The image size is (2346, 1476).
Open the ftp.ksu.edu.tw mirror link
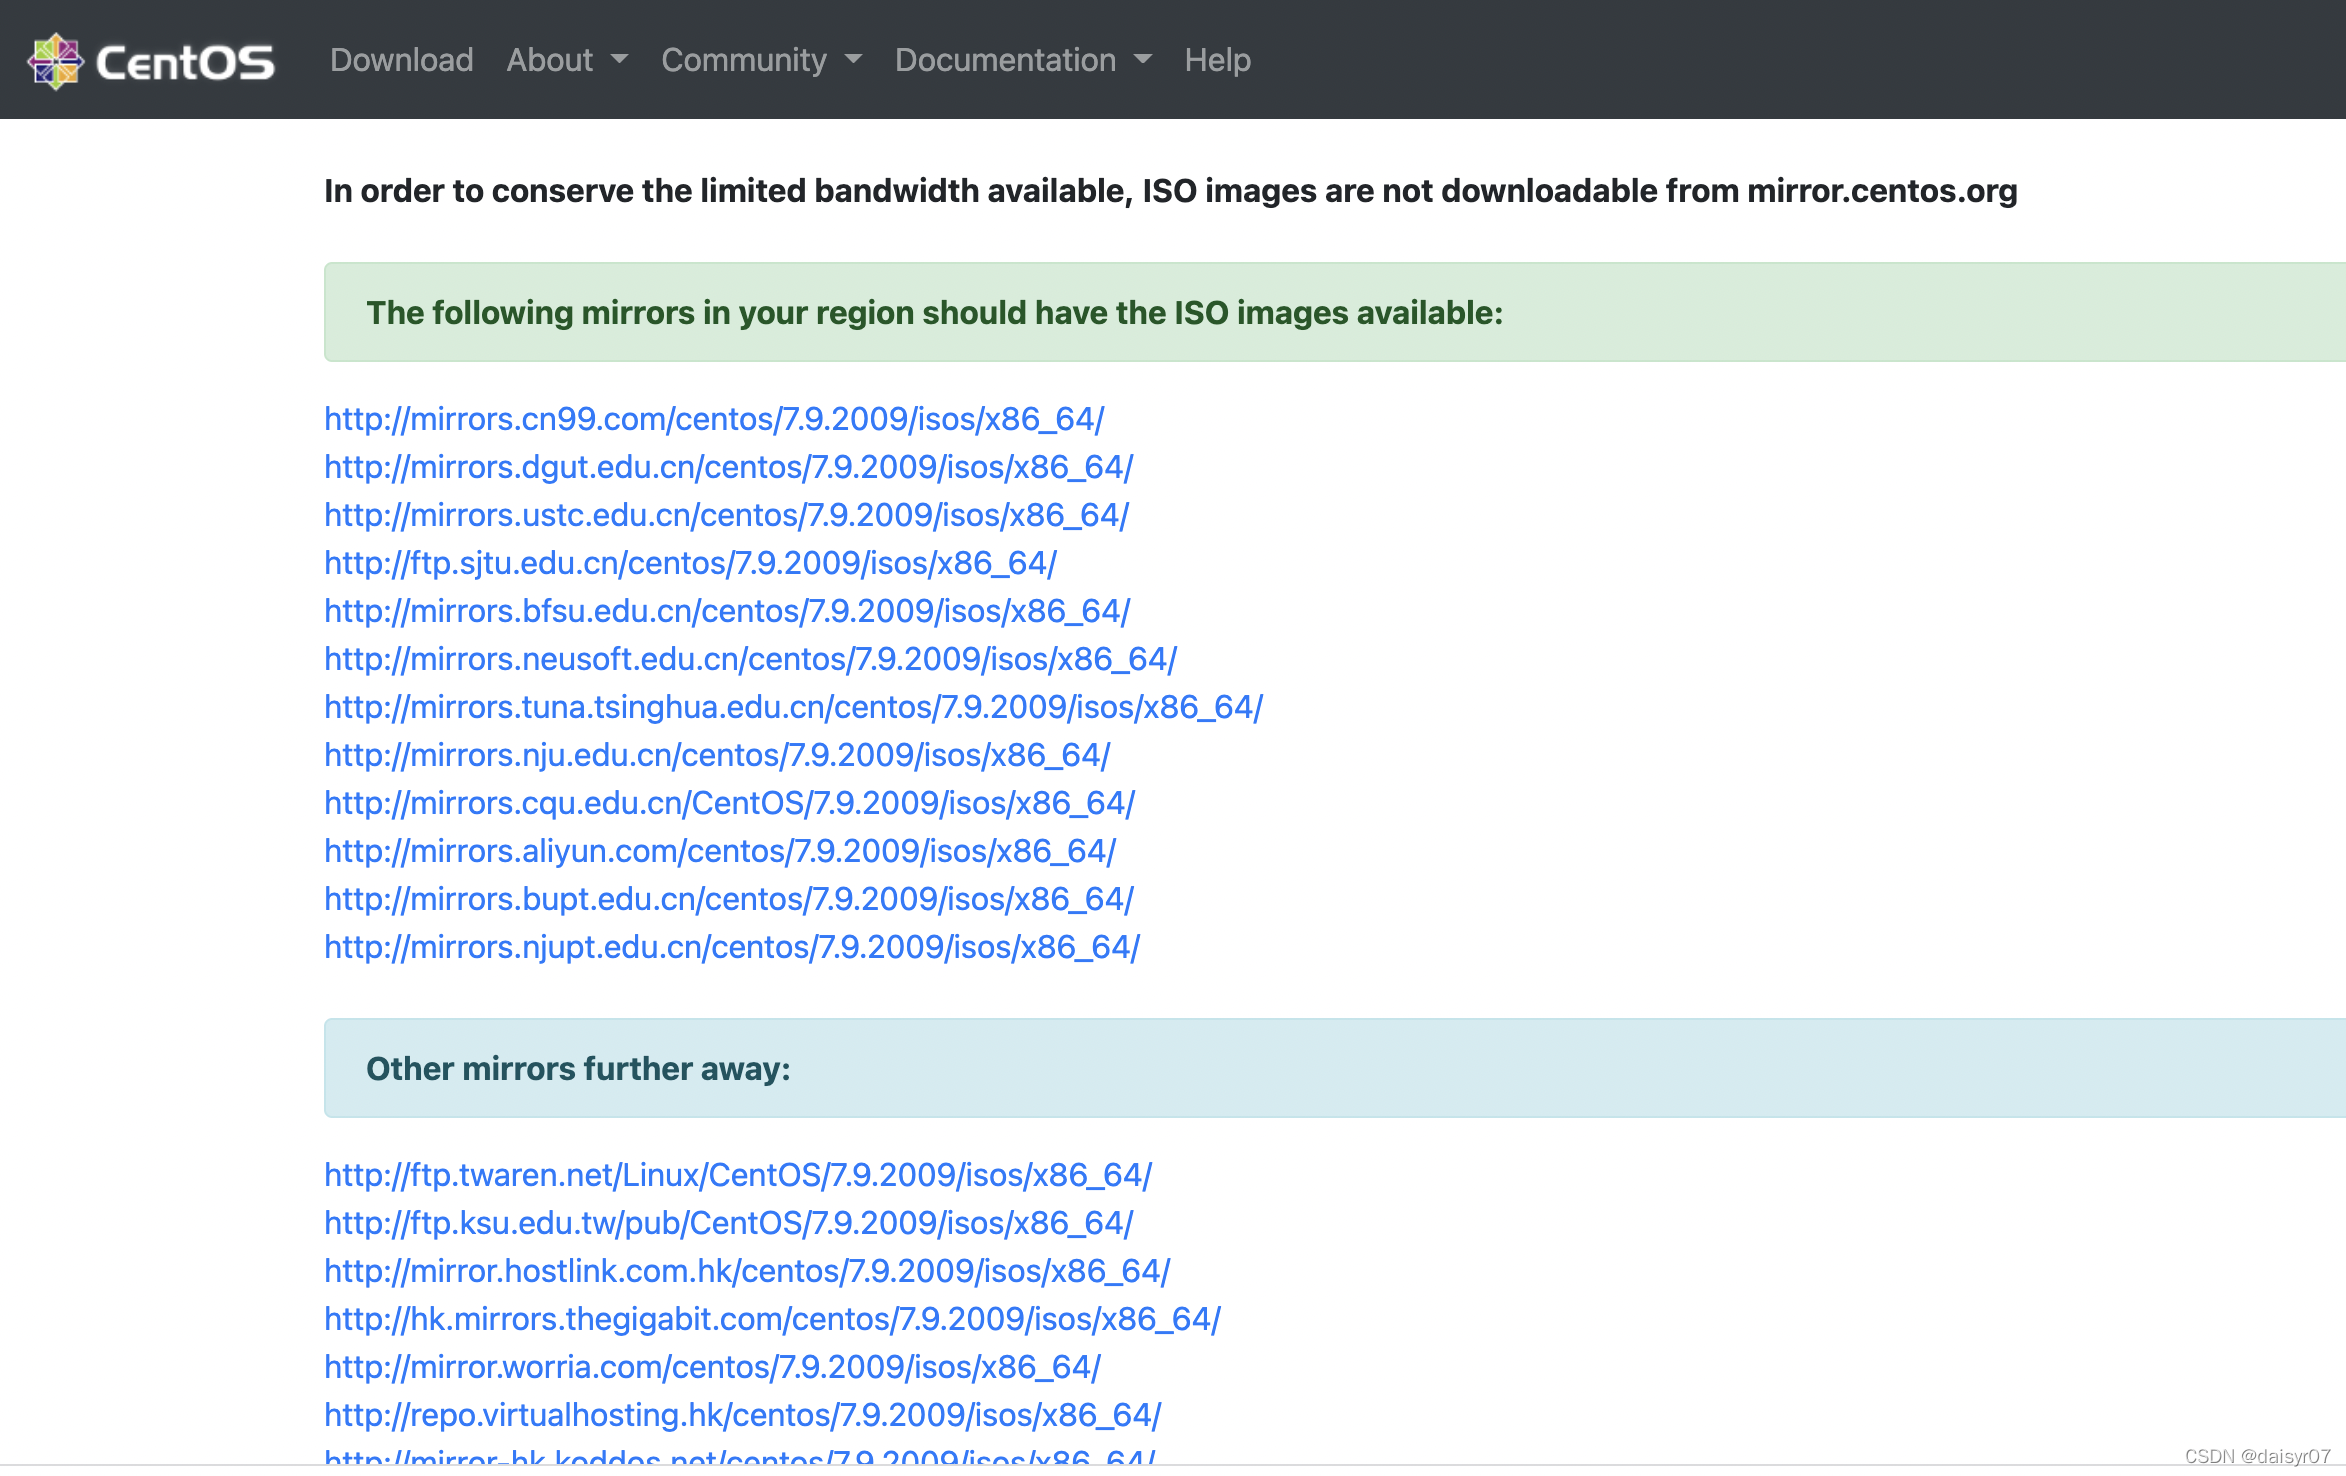[x=729, y=1223]
